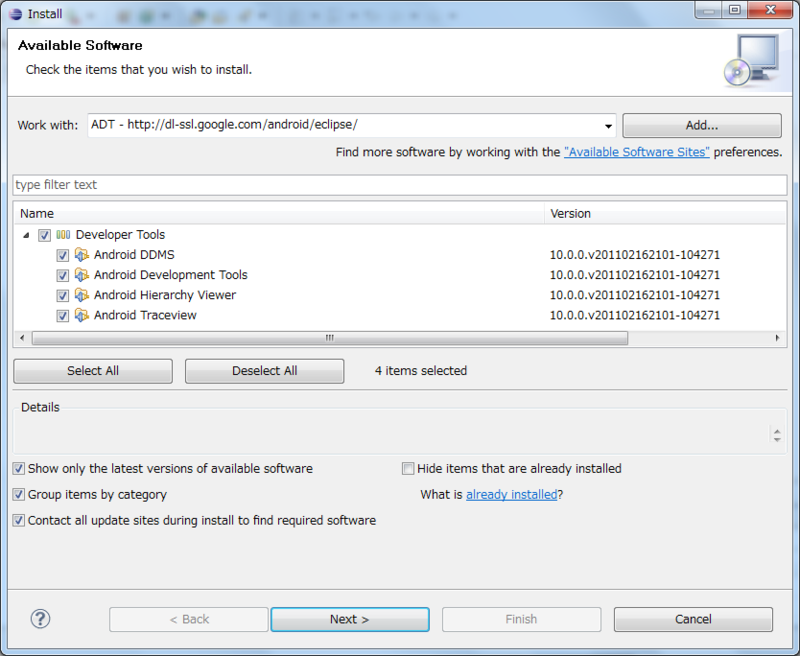Click the version value of Android Traceview
800x656 pixels.
635,315
